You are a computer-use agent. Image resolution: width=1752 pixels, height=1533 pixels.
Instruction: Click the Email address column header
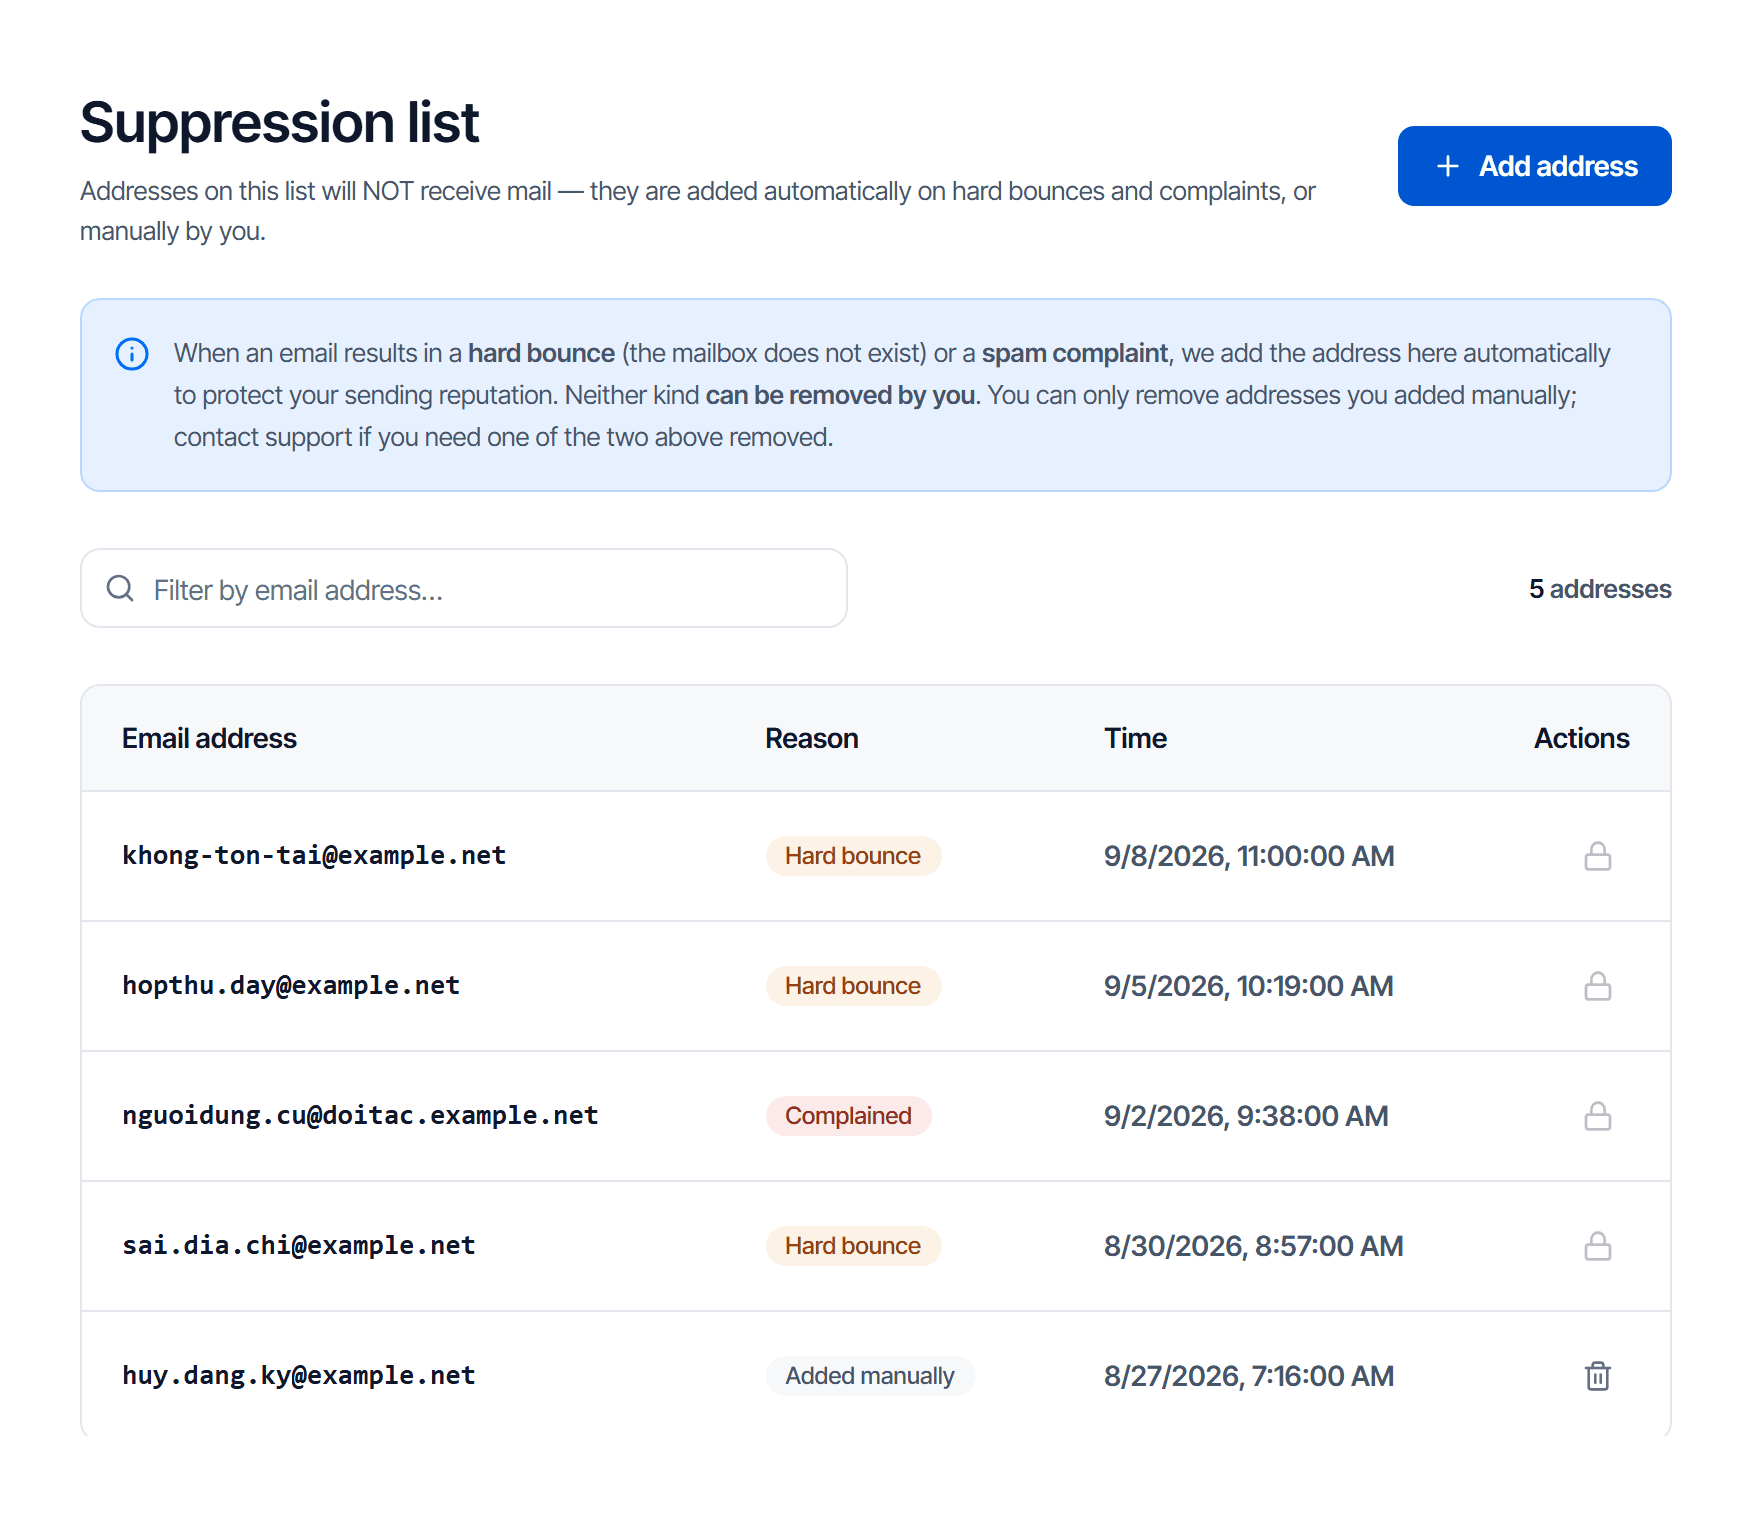click(x=210, y=738)
